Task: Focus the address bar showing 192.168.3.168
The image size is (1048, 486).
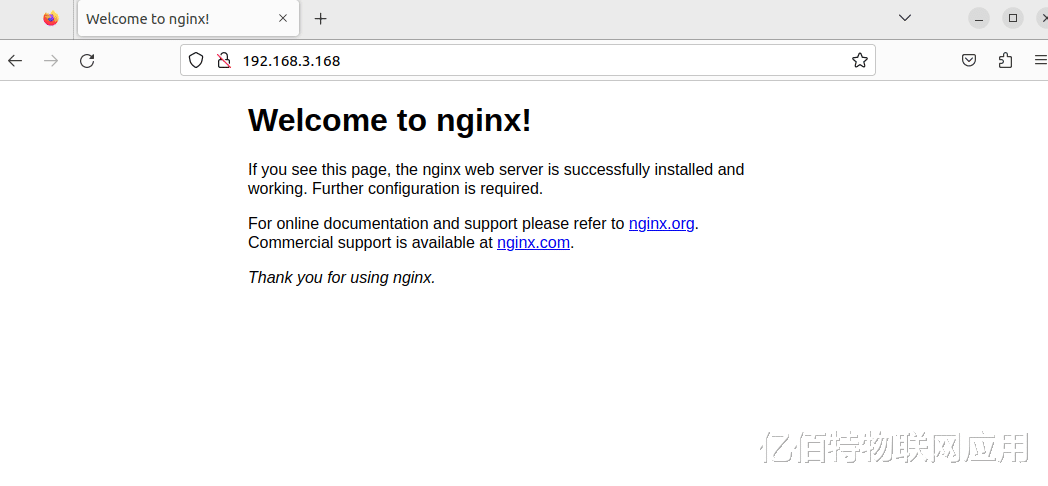Action: [x=528, y=61]
